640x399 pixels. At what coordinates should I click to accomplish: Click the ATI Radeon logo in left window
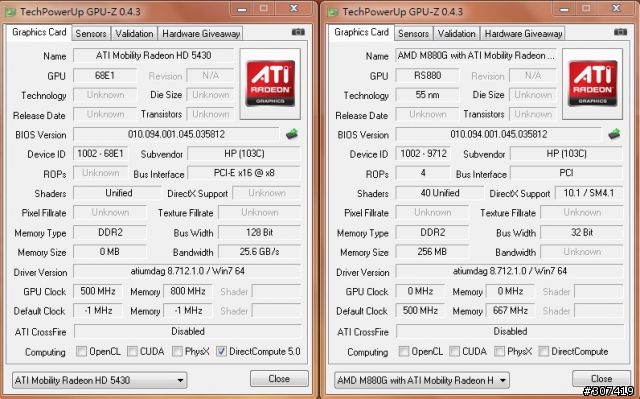pos(270,84)
